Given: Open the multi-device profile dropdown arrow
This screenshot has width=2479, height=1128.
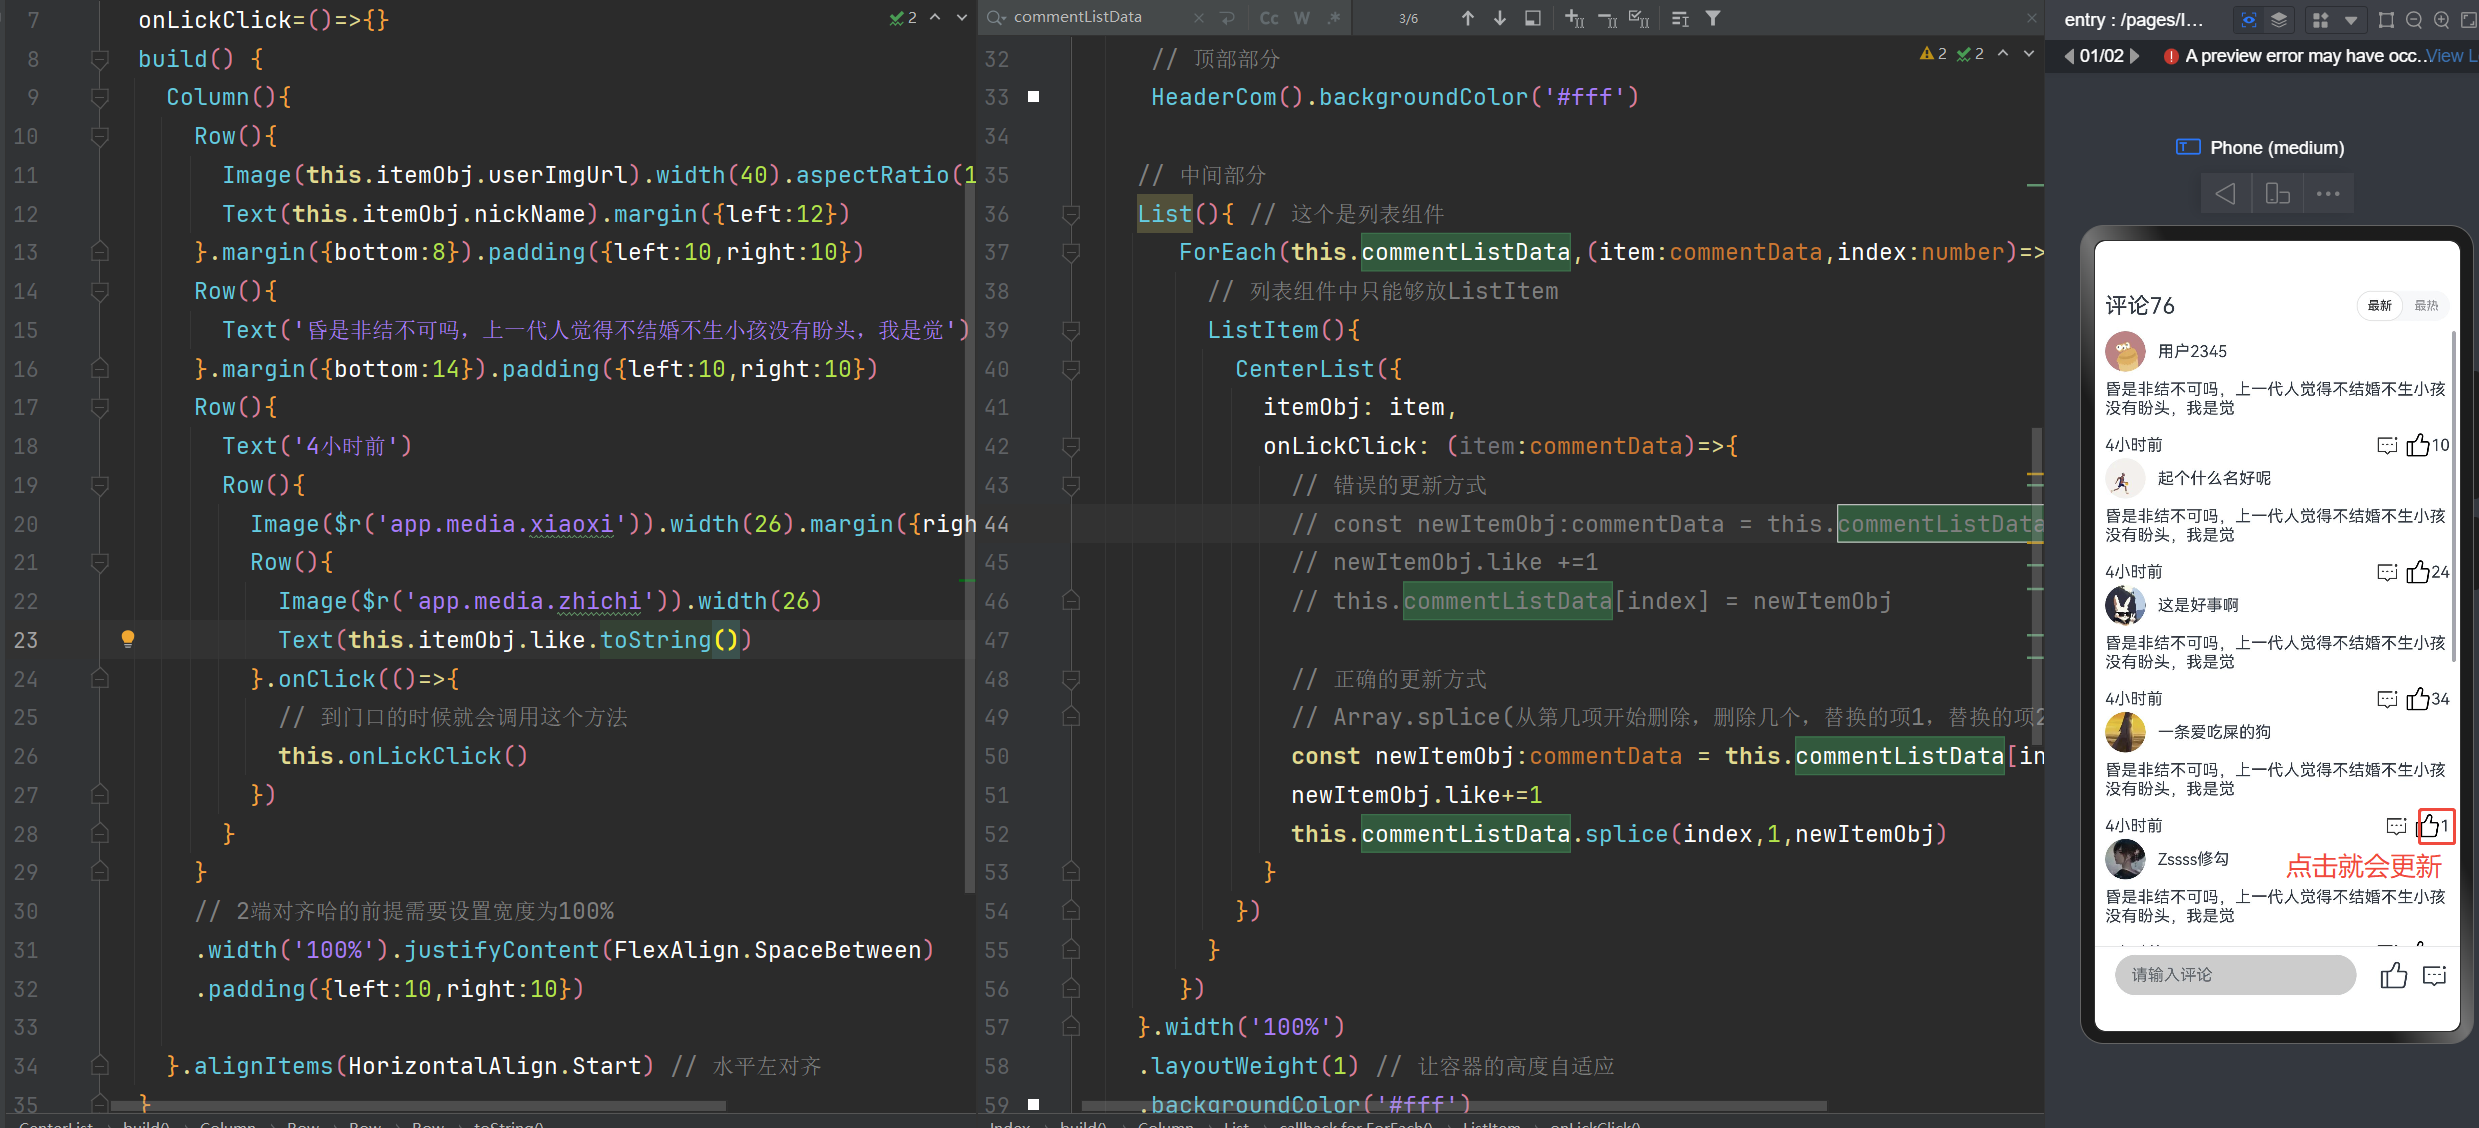Looking at the screenshot, I should tap(2351, 20).
